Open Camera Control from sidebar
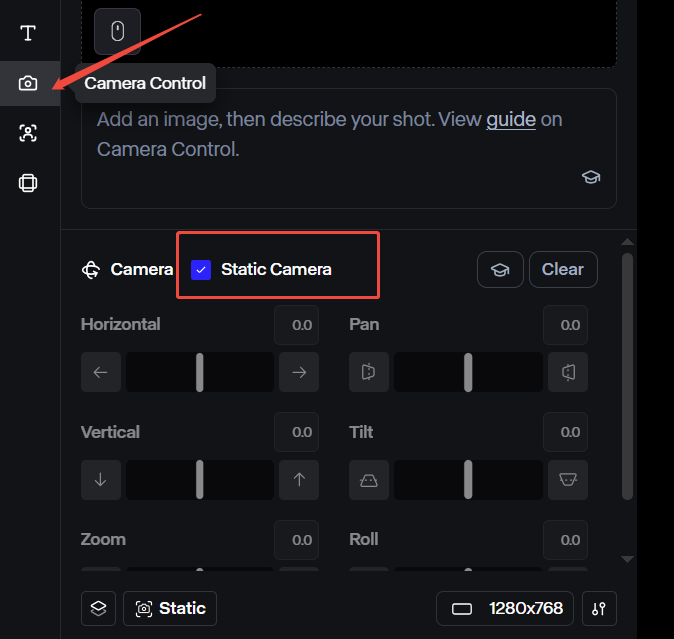 pyautogui.click(x=28, y=83)
